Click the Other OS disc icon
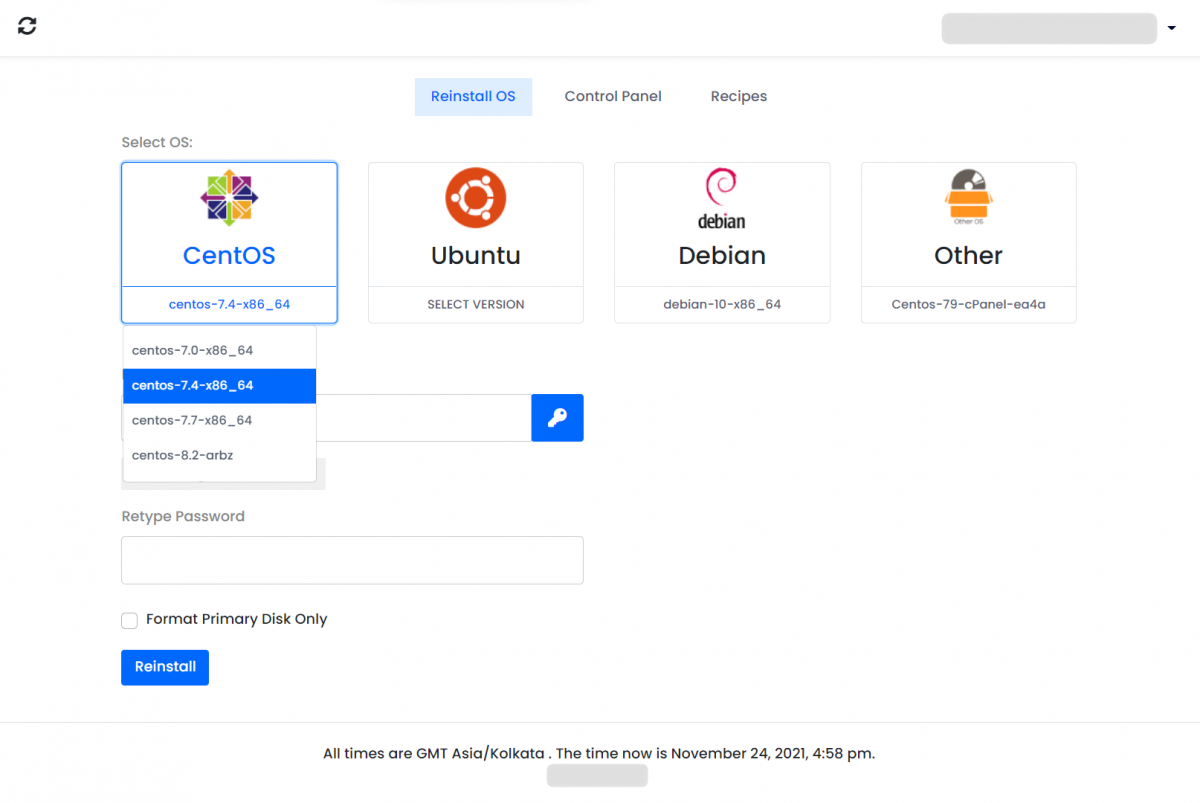Viewport: 1200px width, 803px height. point(968,196)
